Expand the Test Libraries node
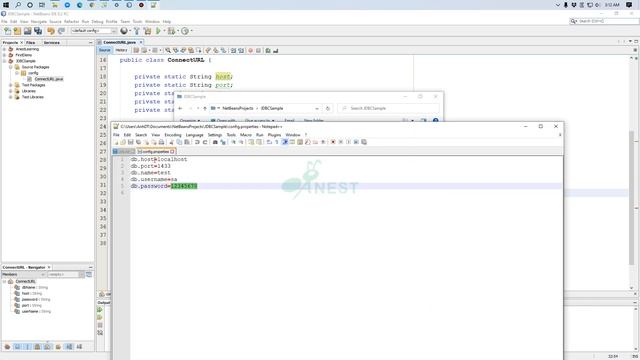Image resolution: width=640 pixels, height=360 pixels. pyautogui.click(x=11, y=97)
